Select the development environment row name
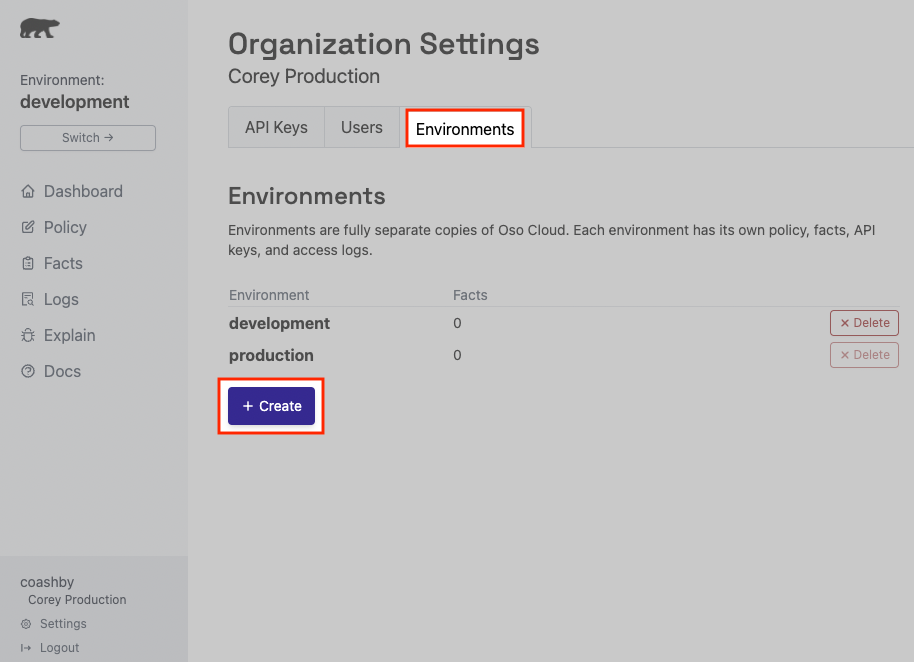The width and height of the screenshot is (914, 662). (x=279, y=323)
